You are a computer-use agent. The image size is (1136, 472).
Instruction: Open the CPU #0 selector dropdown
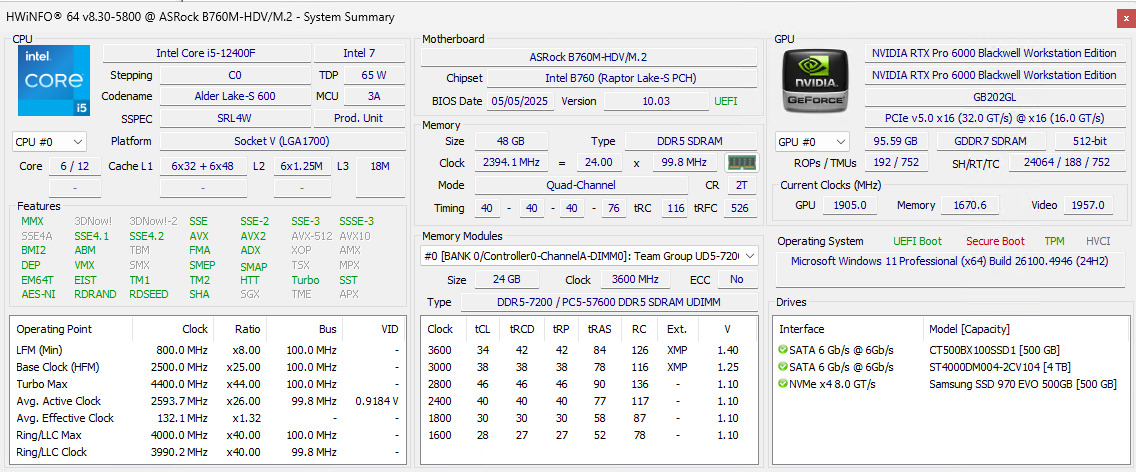49,142
